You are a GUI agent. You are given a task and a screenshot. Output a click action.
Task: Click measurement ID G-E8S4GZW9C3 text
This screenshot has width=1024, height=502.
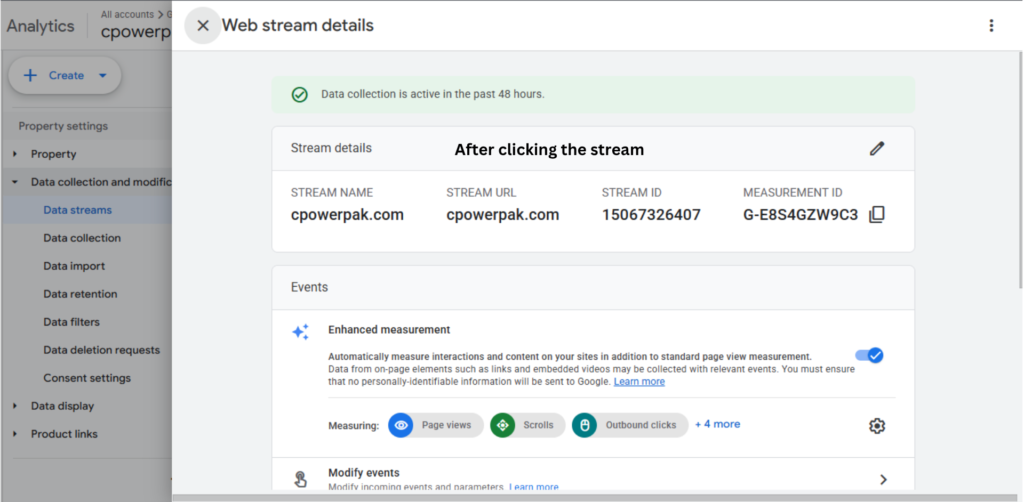(x=801, y=215)
